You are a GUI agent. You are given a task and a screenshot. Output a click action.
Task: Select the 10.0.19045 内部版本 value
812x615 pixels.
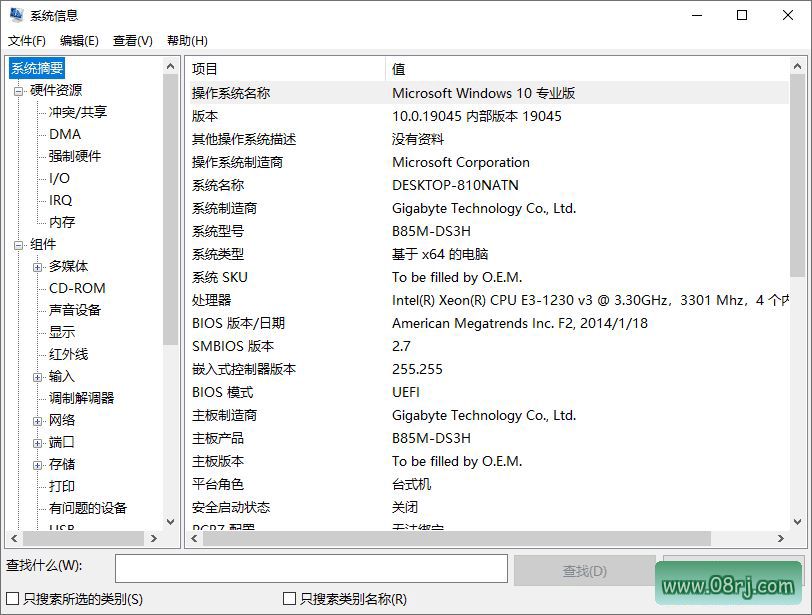point(477,116)
